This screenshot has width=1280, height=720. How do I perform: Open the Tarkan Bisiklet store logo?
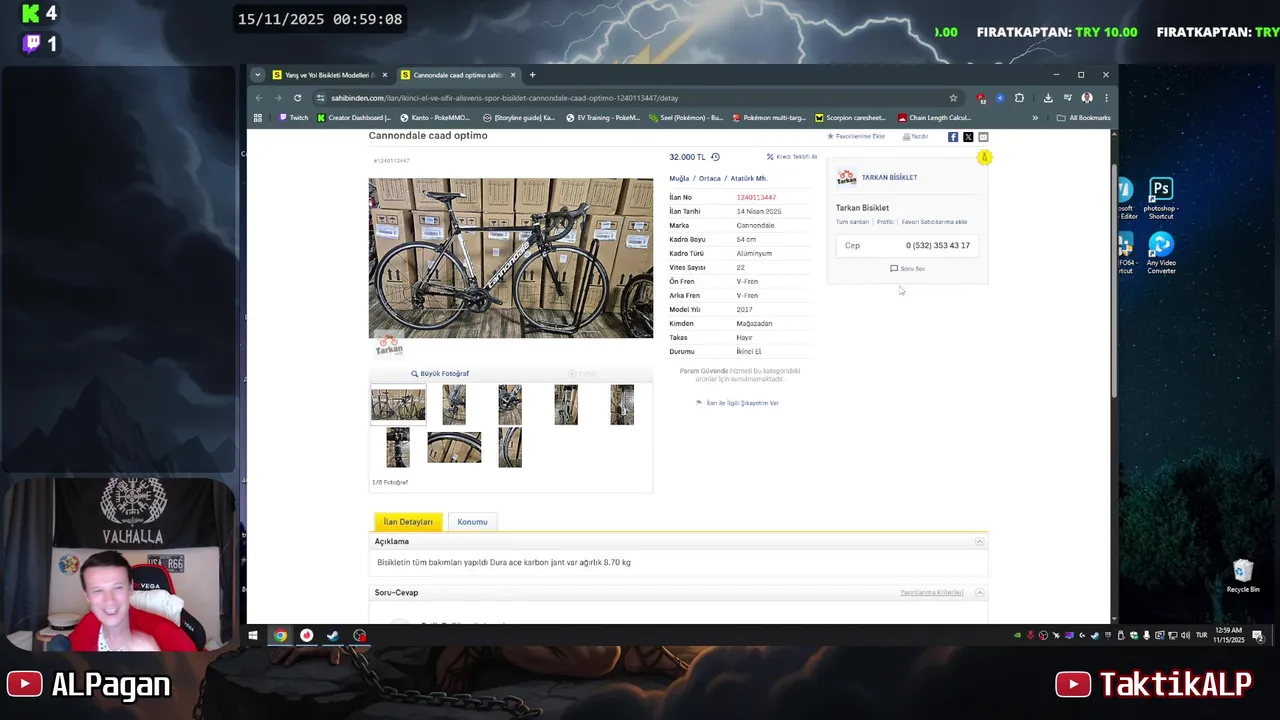pyautogui.click(x=846, y=177)
